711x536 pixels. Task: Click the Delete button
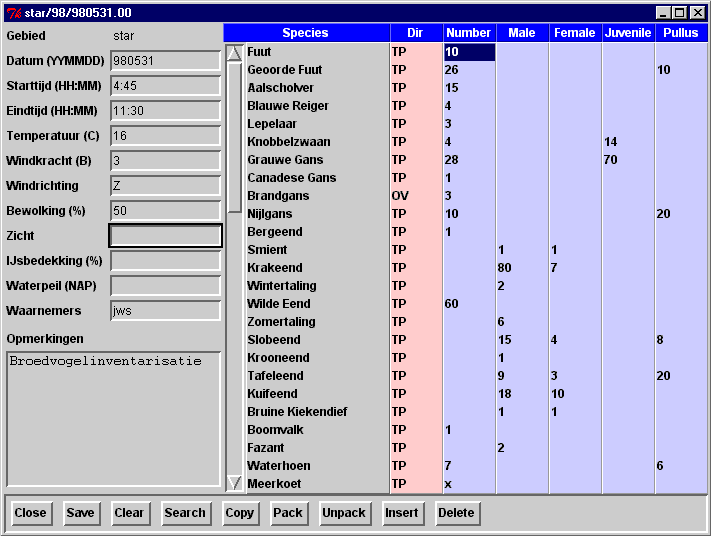pos(457,513)
